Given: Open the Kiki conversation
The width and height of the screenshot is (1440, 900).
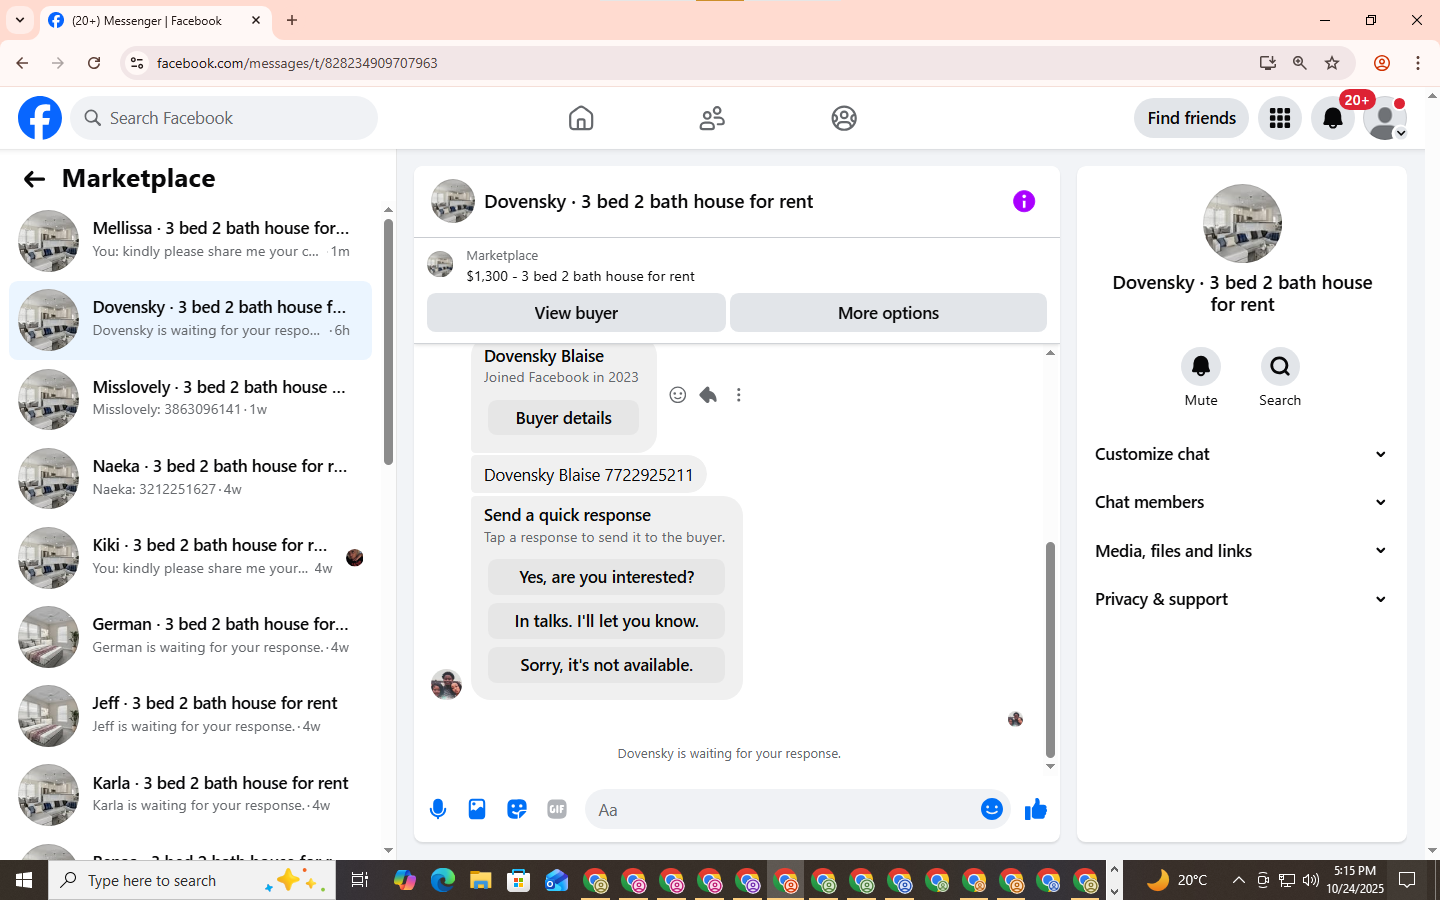Looking at the screenshot, I should (190, 557).
